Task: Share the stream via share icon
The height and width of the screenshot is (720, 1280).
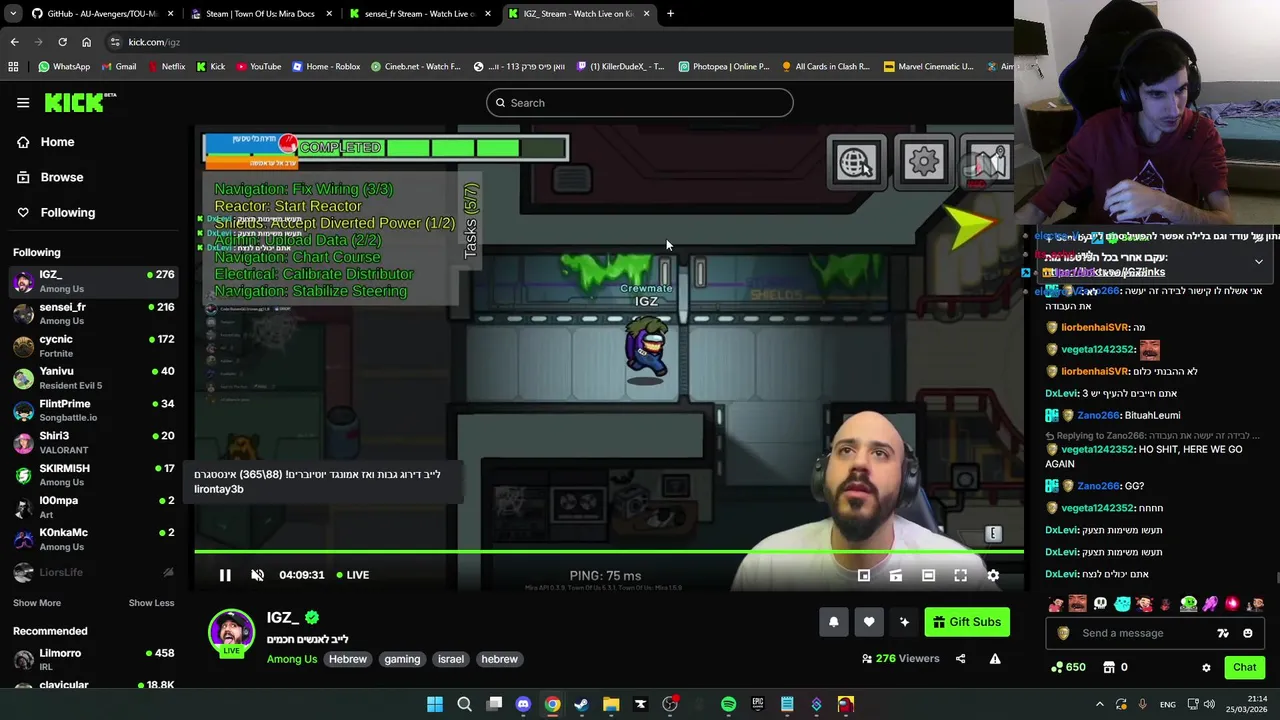Action: tap(960, 659)
